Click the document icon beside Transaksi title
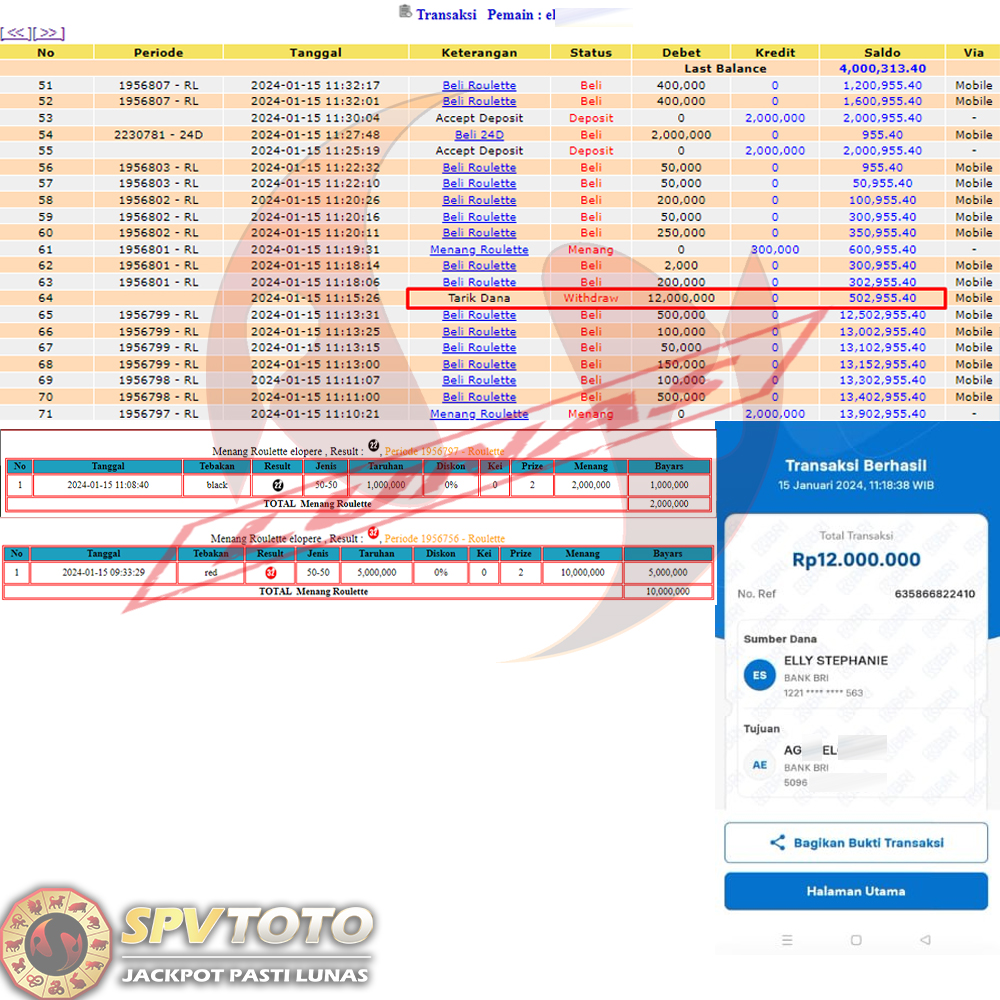 pos(404,12)
